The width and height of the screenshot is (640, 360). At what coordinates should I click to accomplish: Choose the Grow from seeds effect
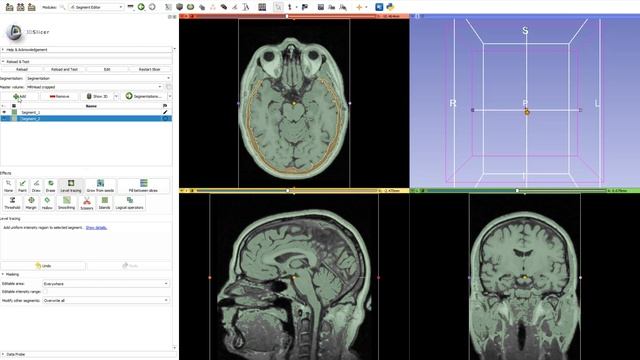(100, 186)
